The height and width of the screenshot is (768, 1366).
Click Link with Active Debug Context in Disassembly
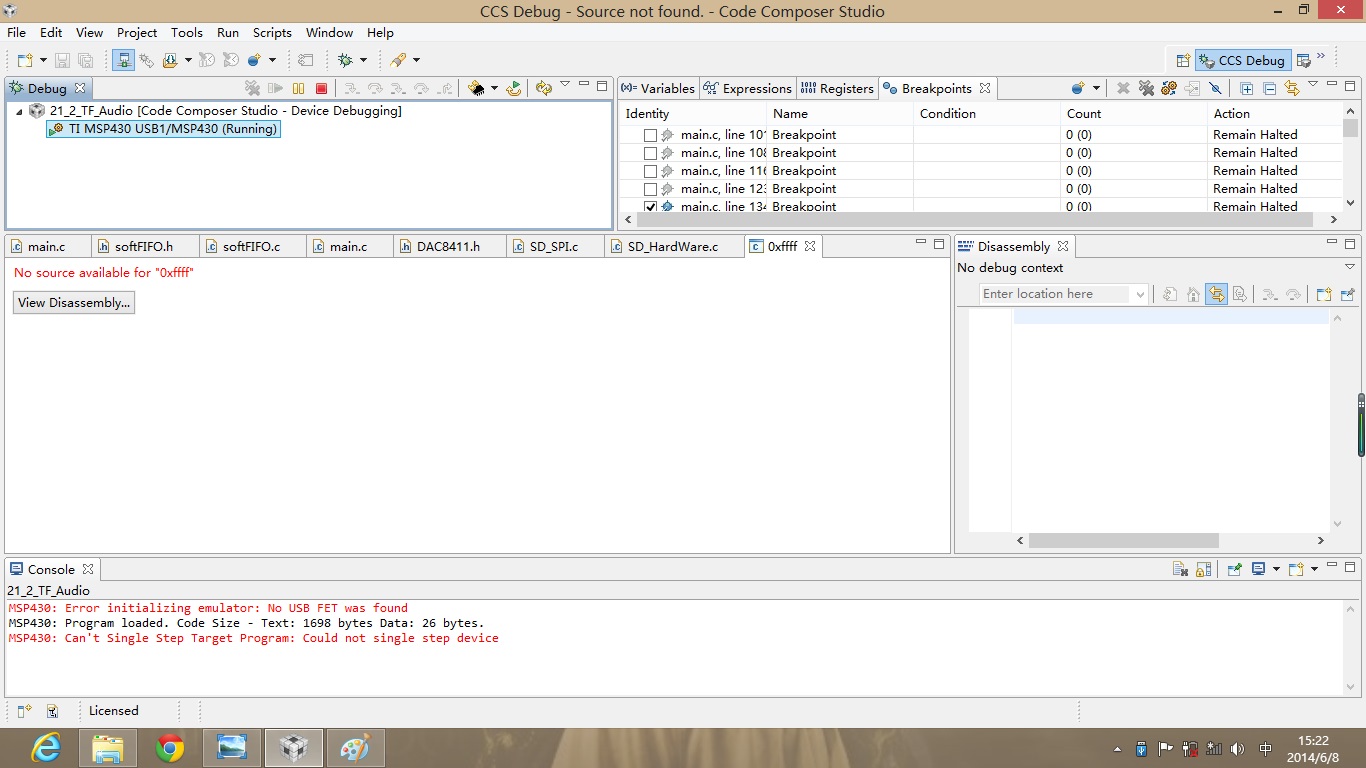1216,294
